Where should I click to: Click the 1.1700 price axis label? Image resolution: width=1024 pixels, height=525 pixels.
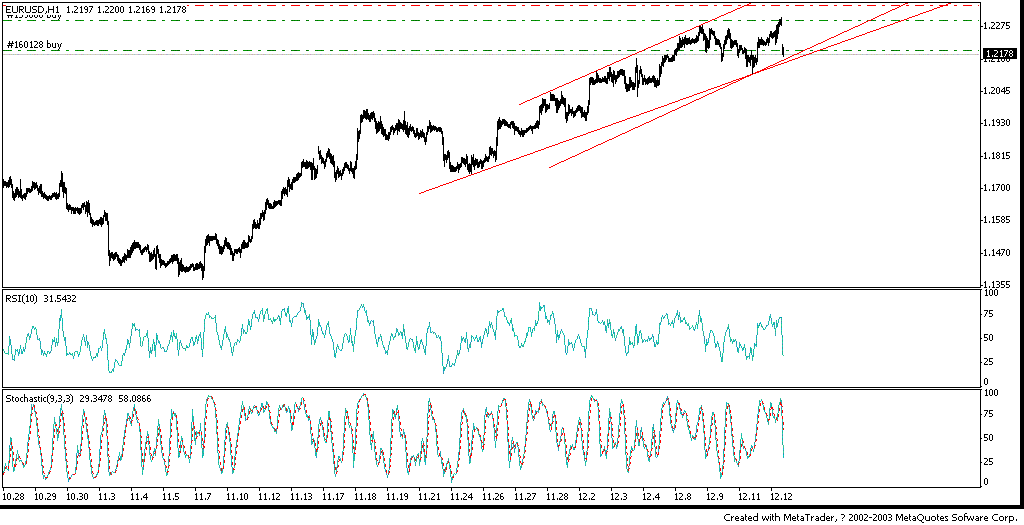[x=999, y=188]
